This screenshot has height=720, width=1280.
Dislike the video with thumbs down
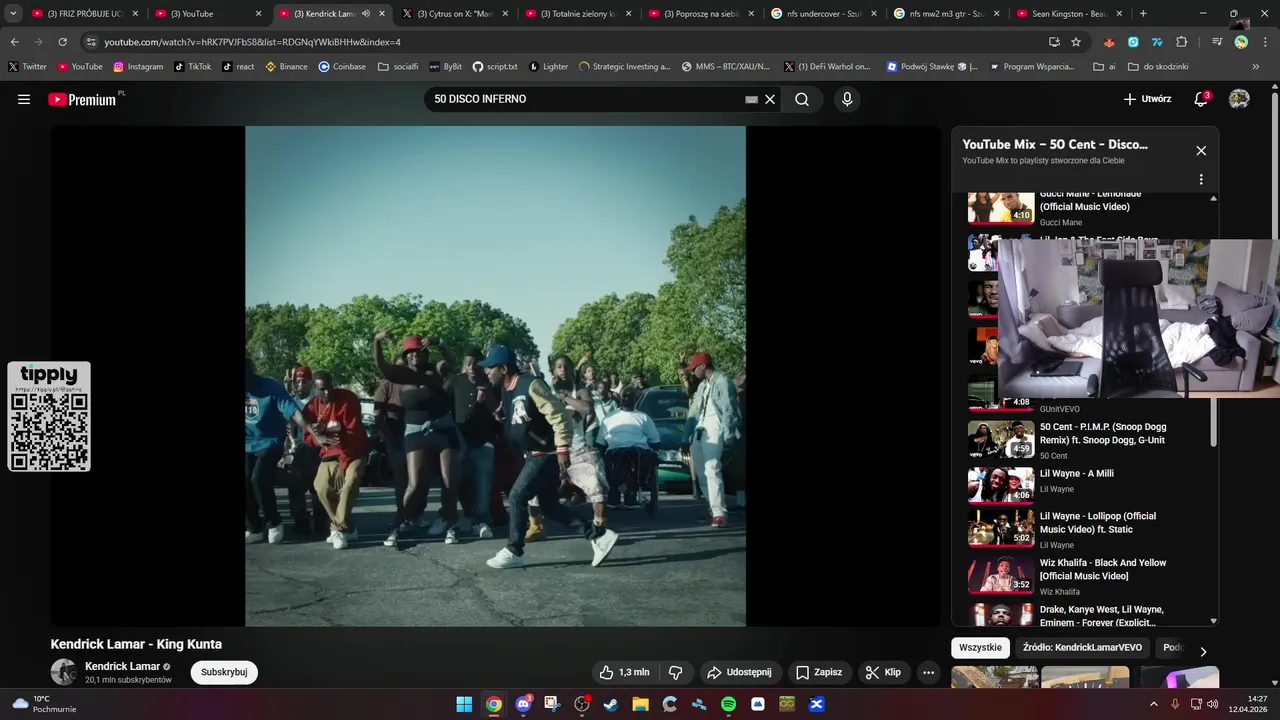676,672
